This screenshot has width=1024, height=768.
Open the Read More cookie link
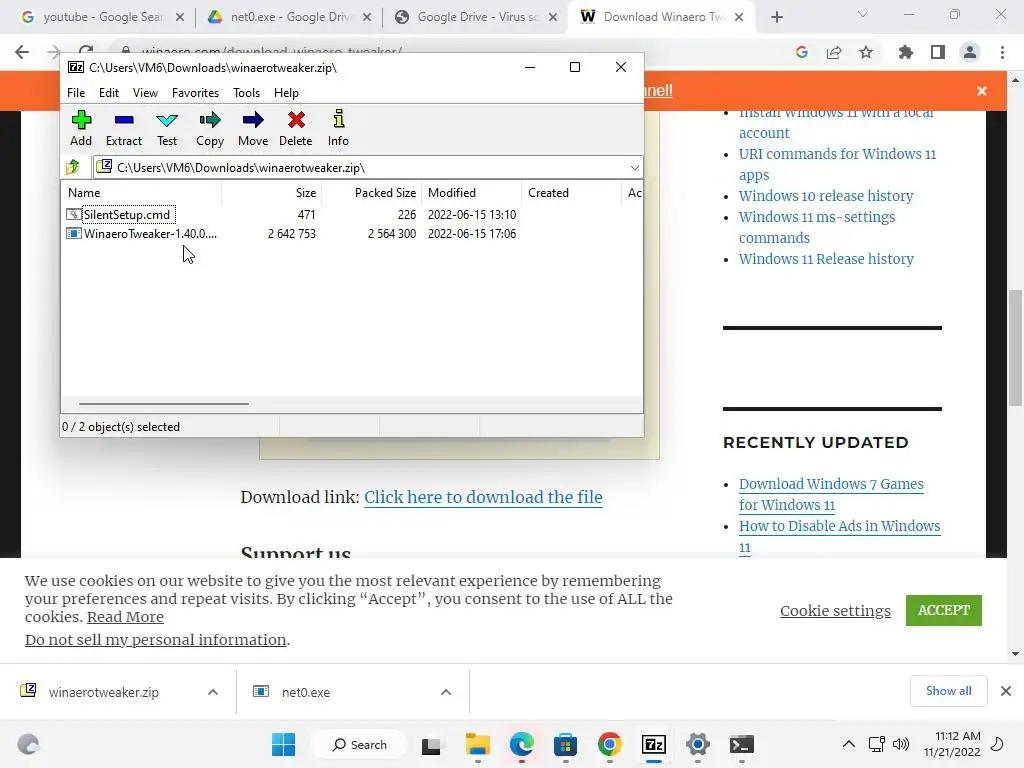125,617
